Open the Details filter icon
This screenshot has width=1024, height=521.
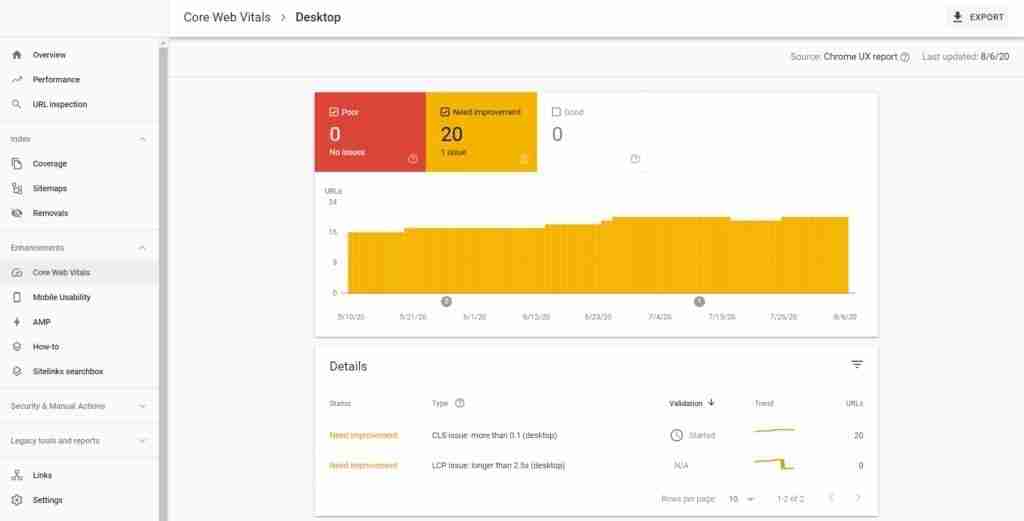click(857, 364)
